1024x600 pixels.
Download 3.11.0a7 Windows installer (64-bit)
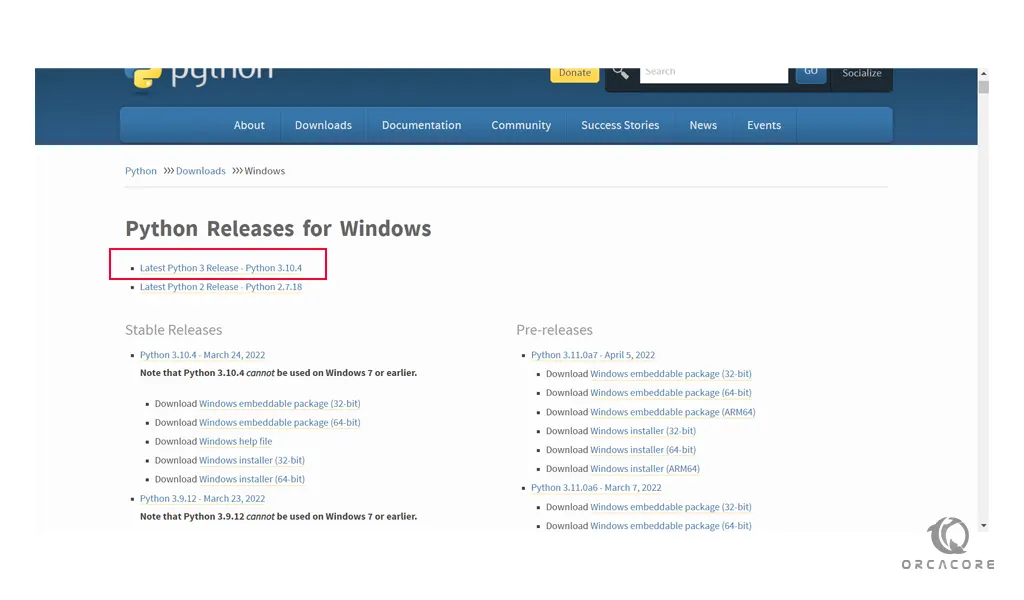pyautogui.click(x=643, y=450)
